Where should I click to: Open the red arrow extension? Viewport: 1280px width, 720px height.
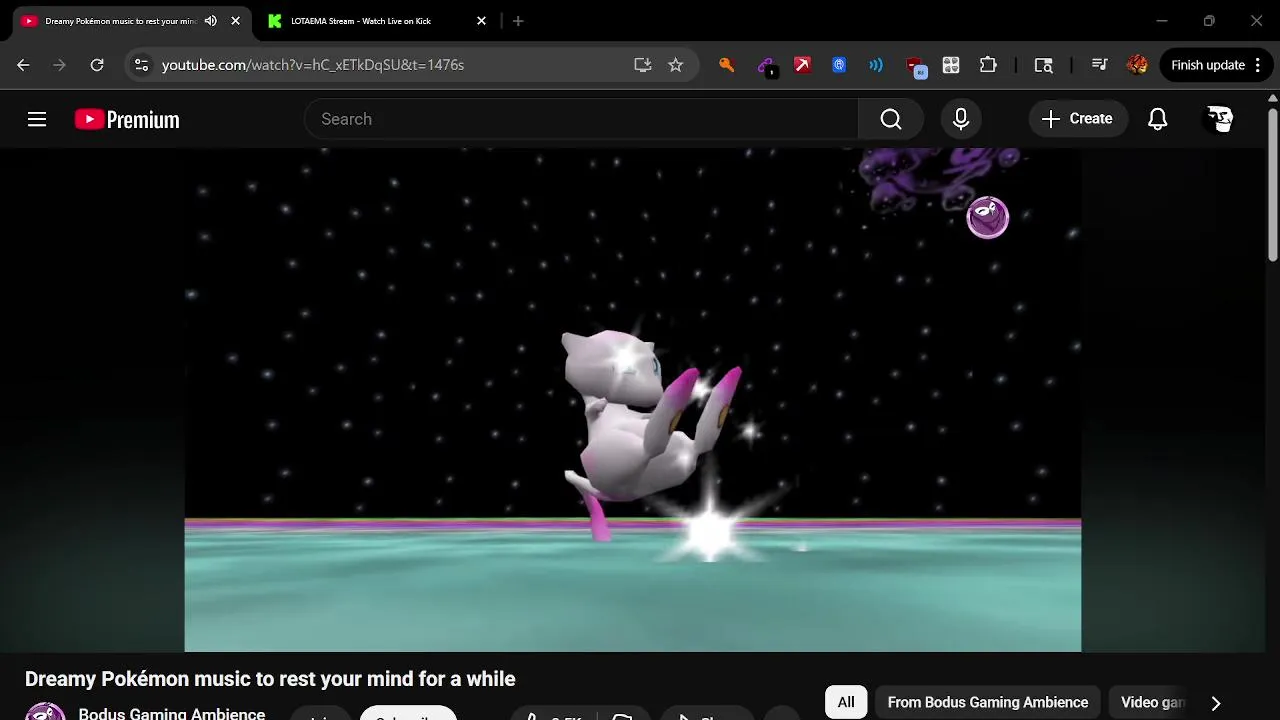[x=802, y=65]
